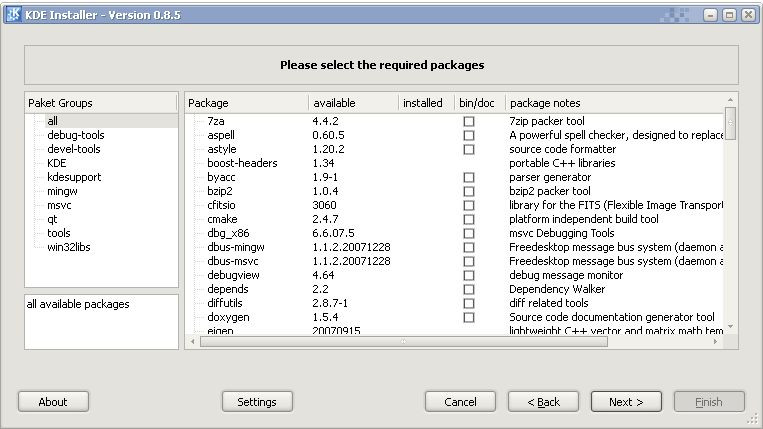Open the KDE package group

click(56, 163)
